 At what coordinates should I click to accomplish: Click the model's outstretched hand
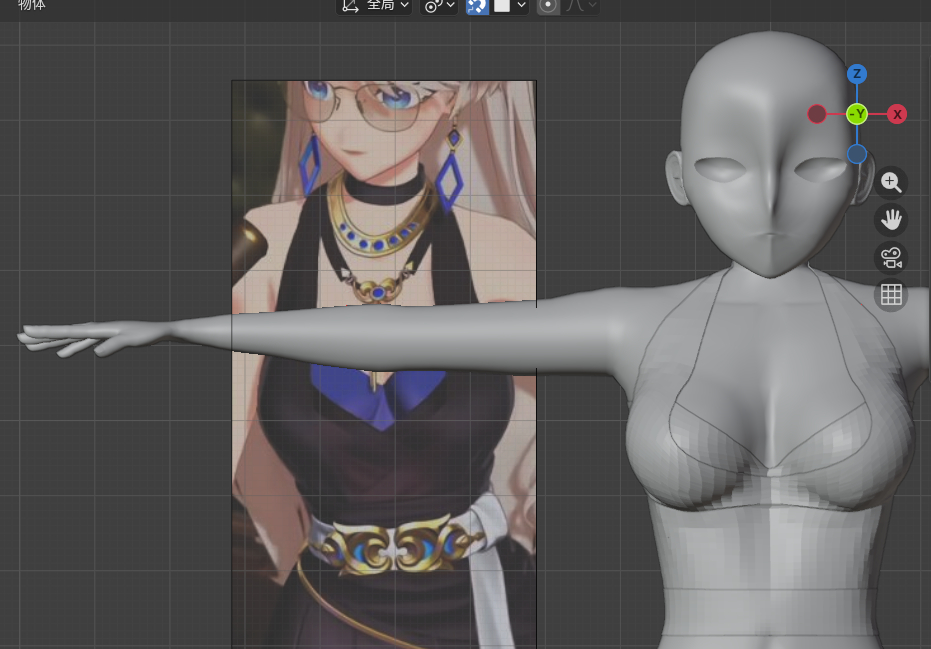[70, 340]
